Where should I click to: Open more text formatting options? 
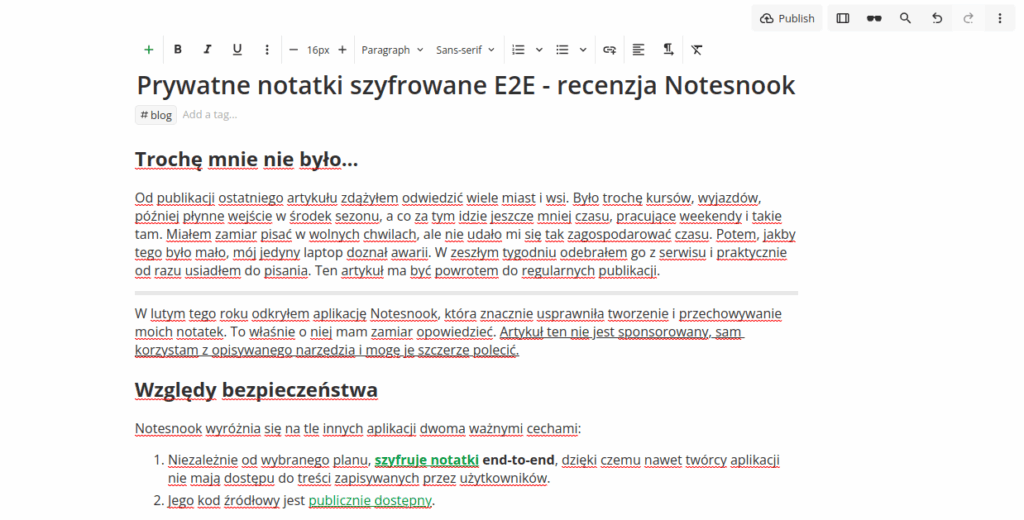[x=266, y=50]
